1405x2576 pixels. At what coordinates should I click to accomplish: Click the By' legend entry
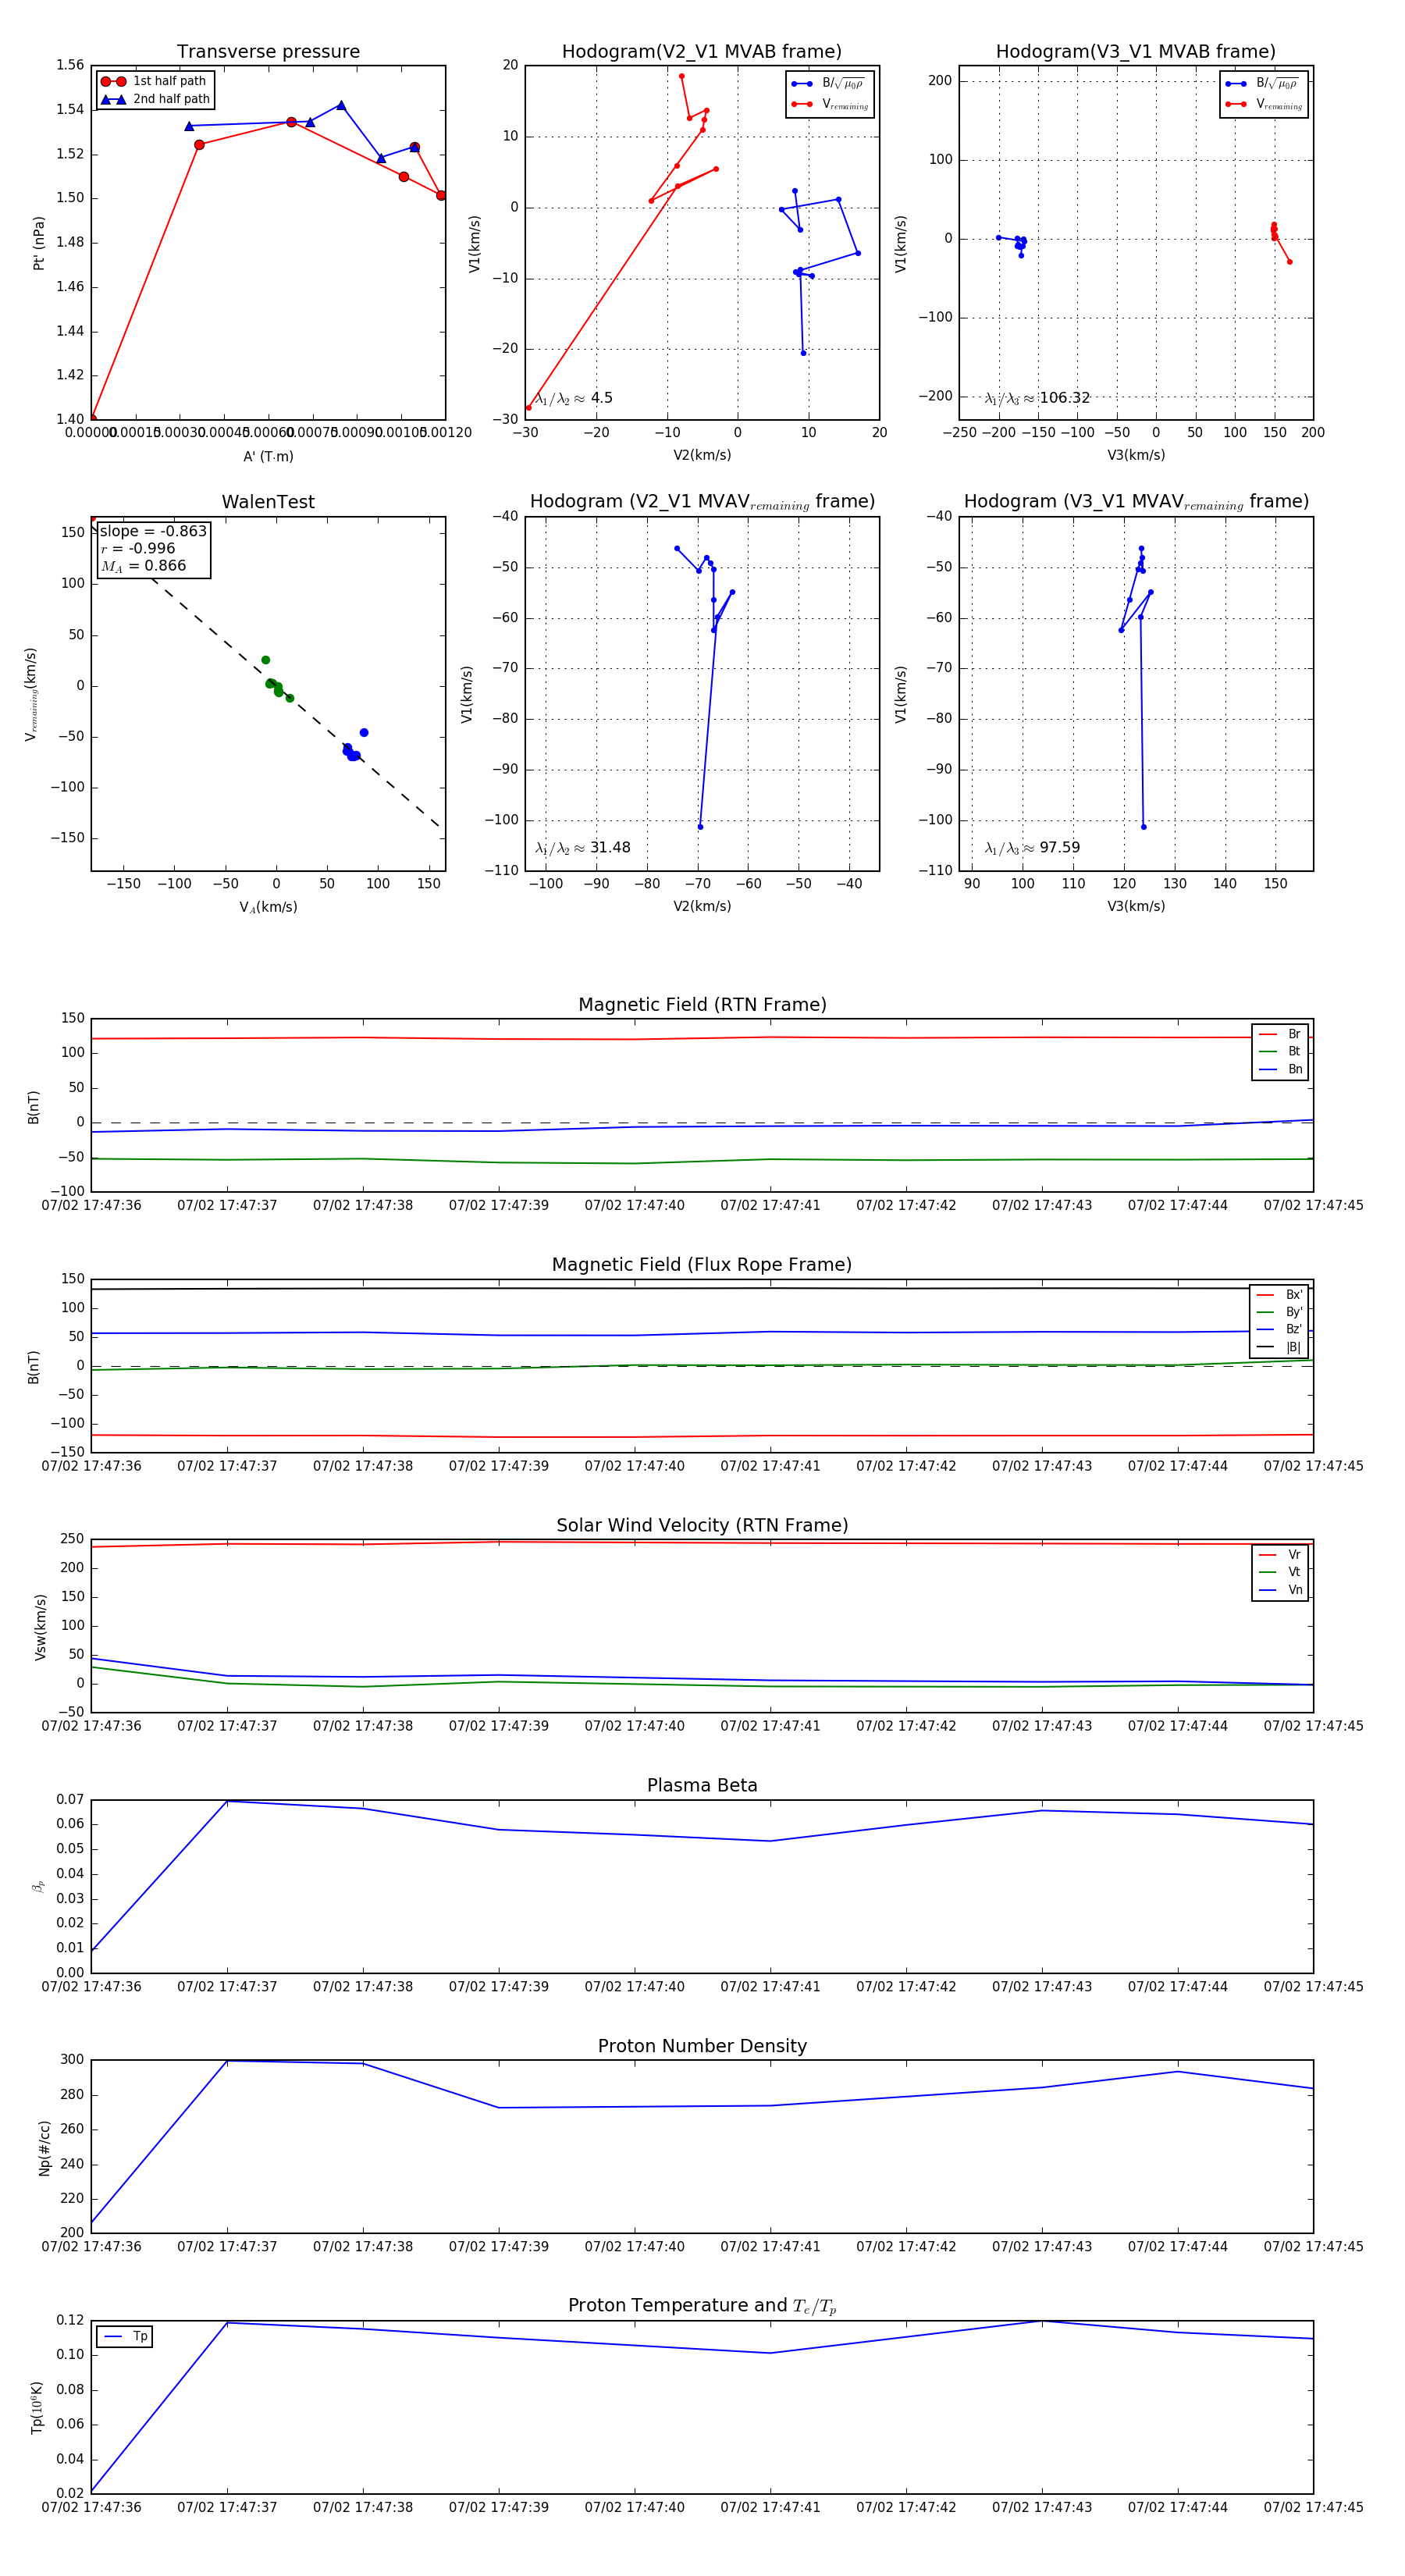pos(1279,1312)
